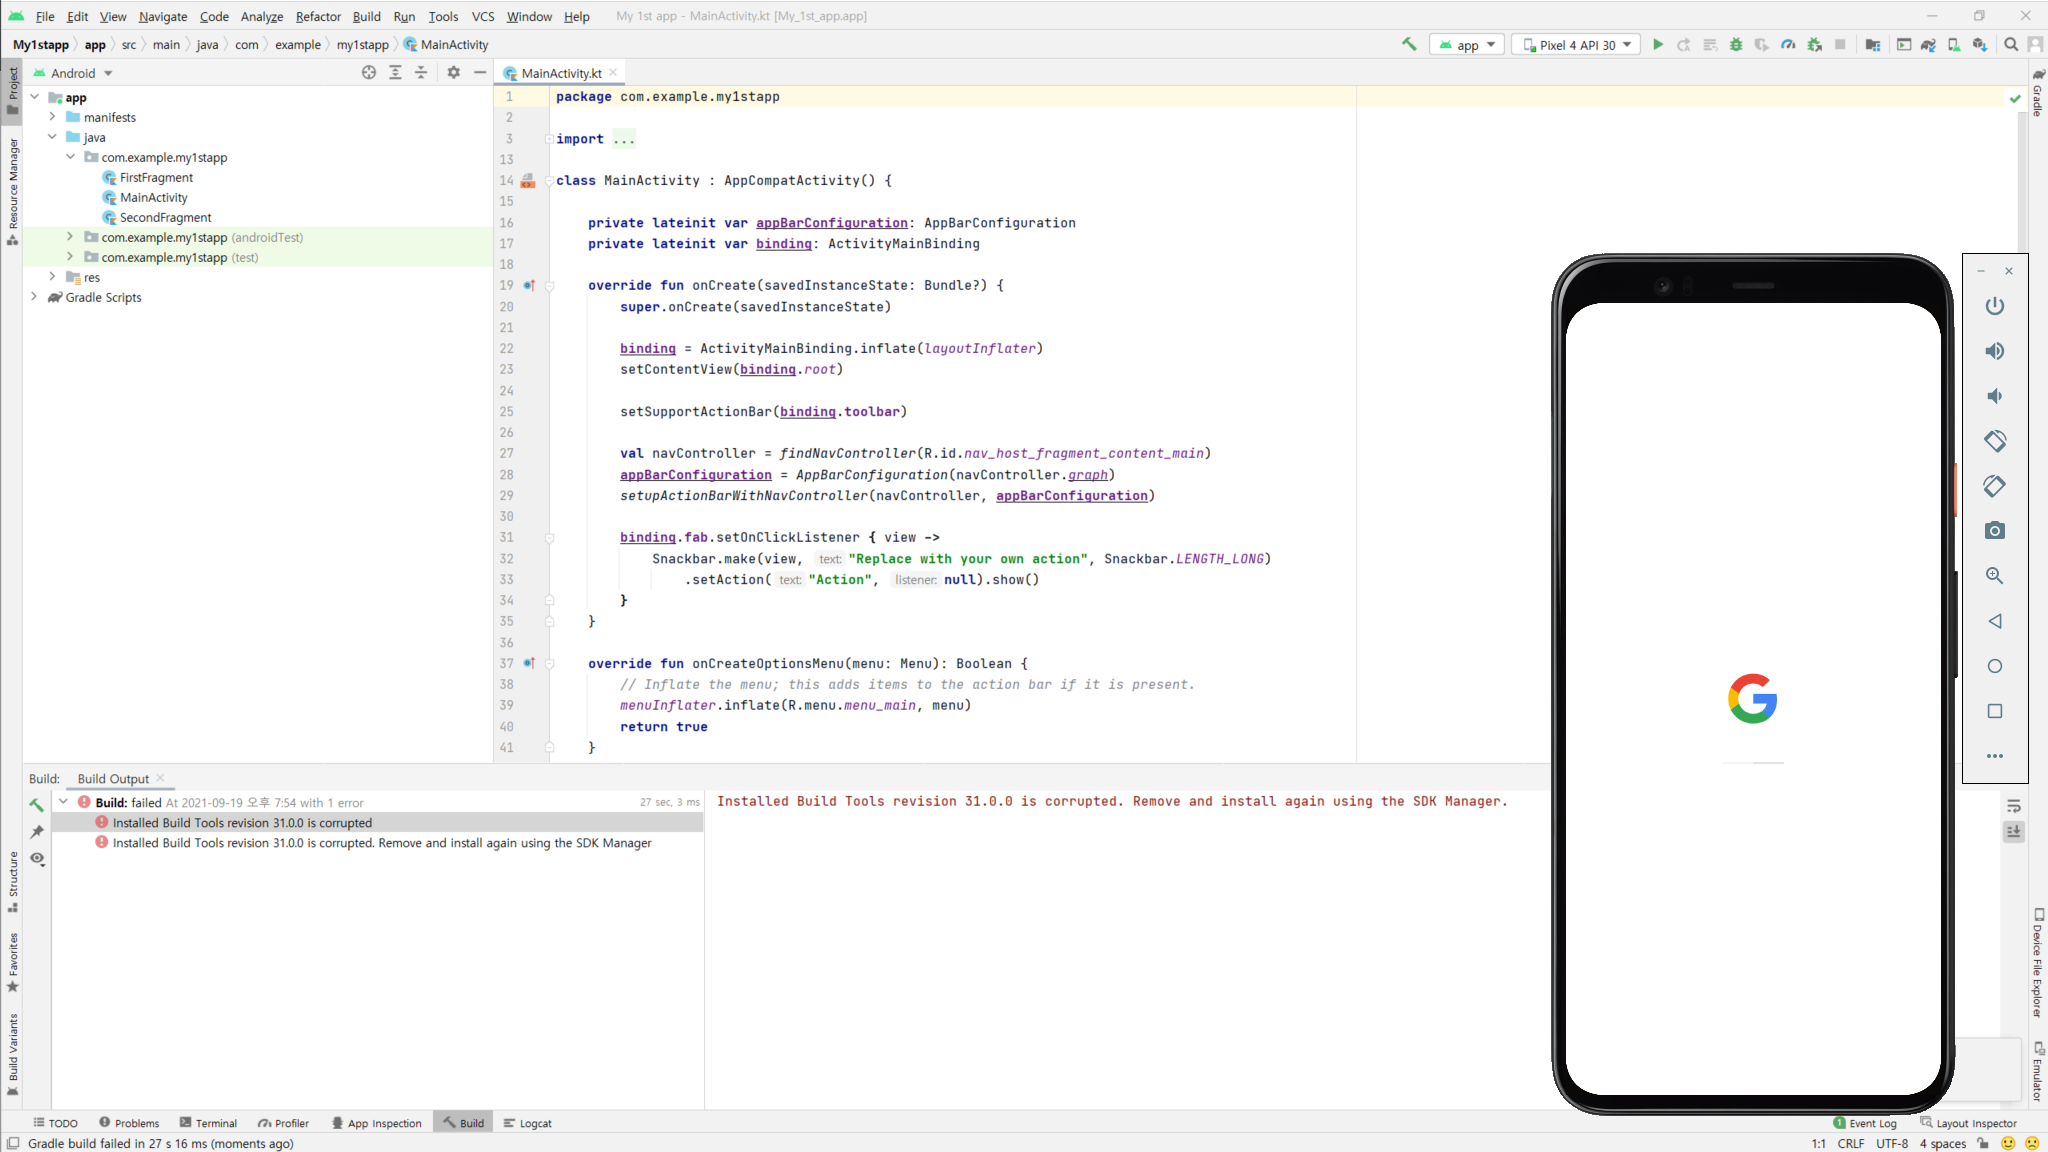Viewport: 2048px width, 1152px height.
Task: Select the FirstFragment file in project tree
Action: [x=156, y=177]
